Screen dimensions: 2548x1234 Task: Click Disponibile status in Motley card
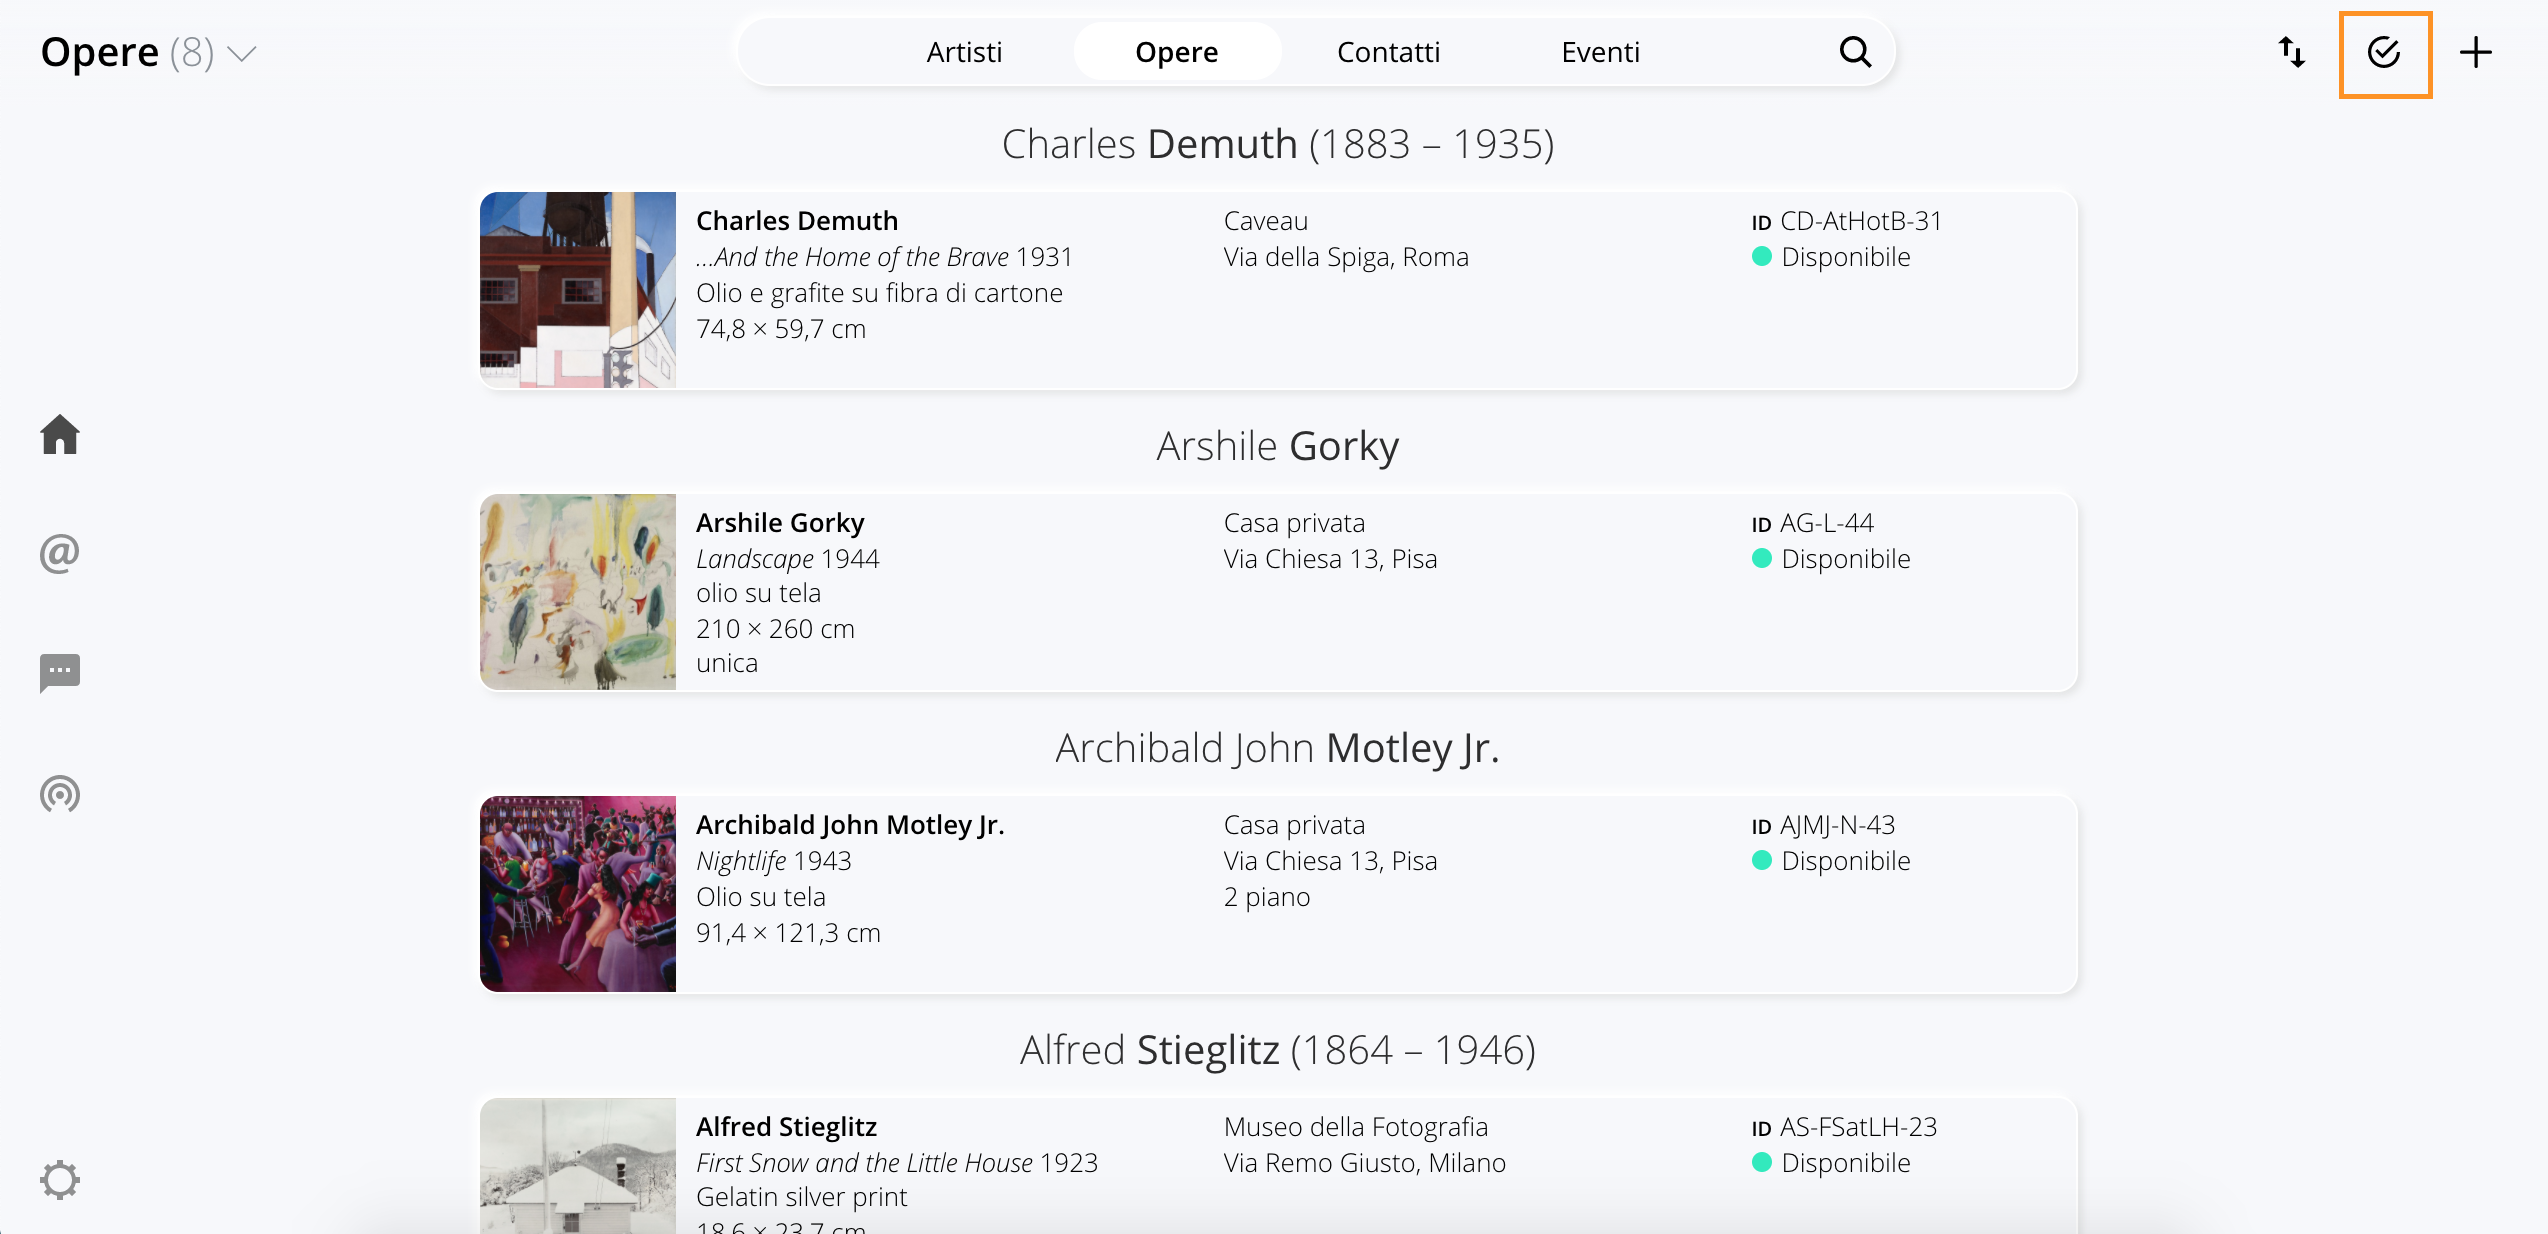1831,861
